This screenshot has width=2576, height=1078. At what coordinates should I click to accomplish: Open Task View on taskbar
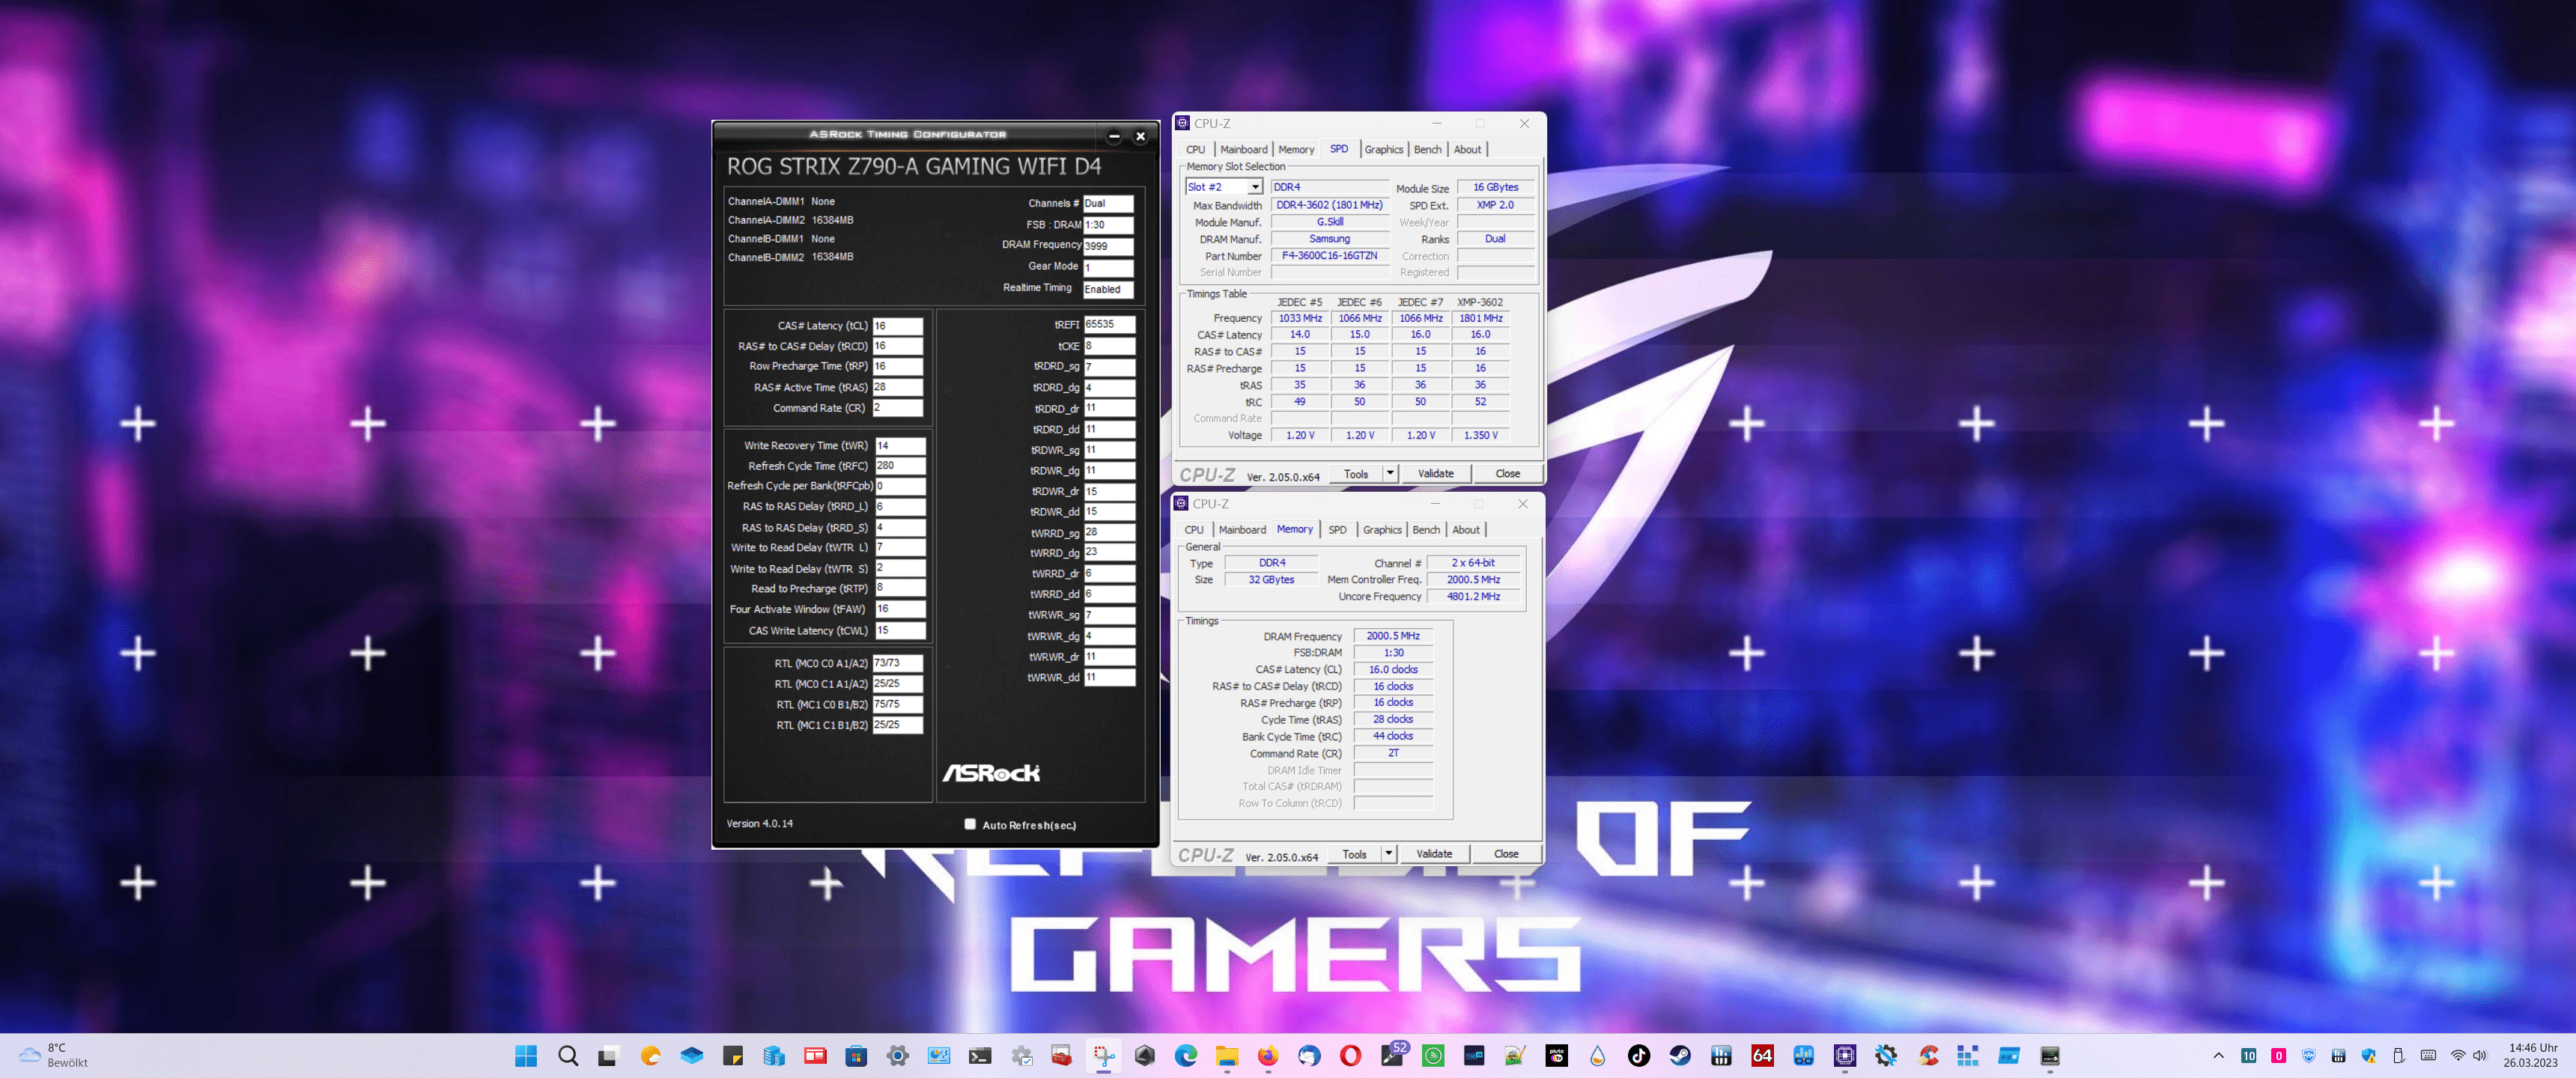point(608,1056)
